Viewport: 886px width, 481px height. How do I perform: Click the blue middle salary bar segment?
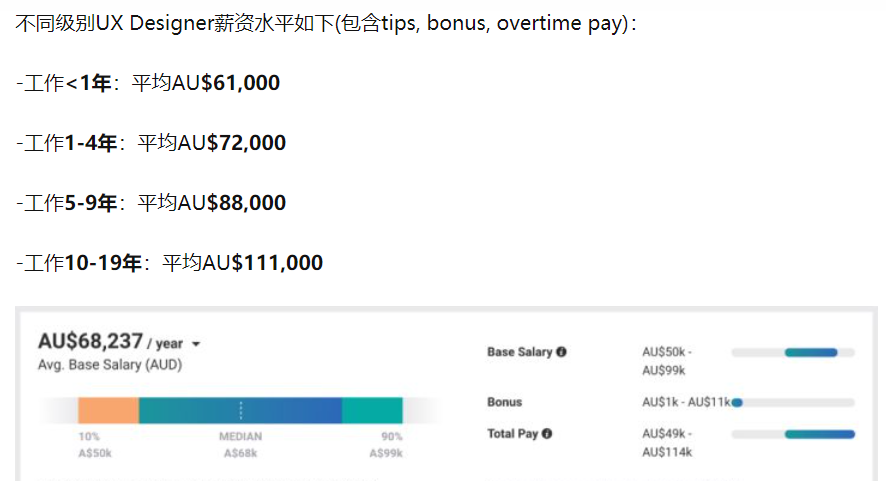[290, 410]
